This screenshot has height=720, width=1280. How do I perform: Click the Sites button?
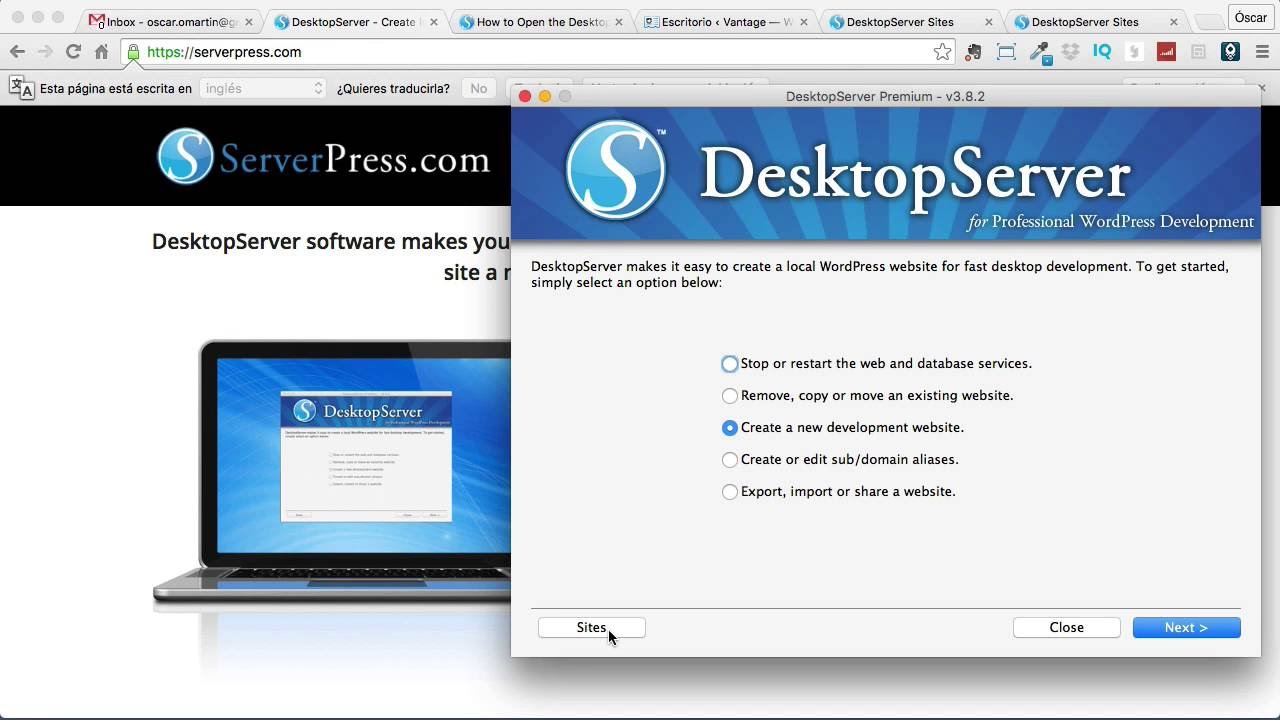pos(591,627)
